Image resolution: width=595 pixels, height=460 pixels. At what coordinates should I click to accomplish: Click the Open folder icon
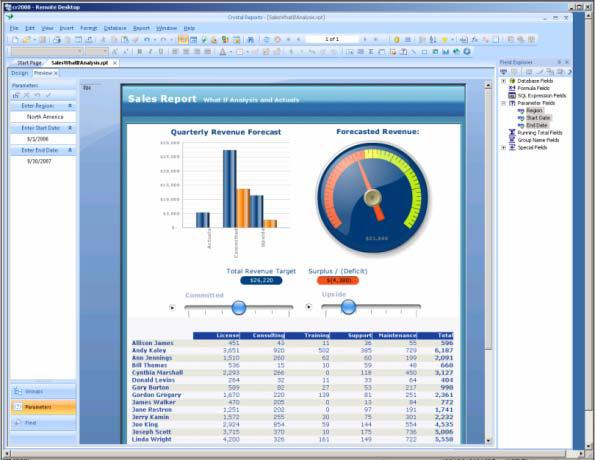[26, 39]
